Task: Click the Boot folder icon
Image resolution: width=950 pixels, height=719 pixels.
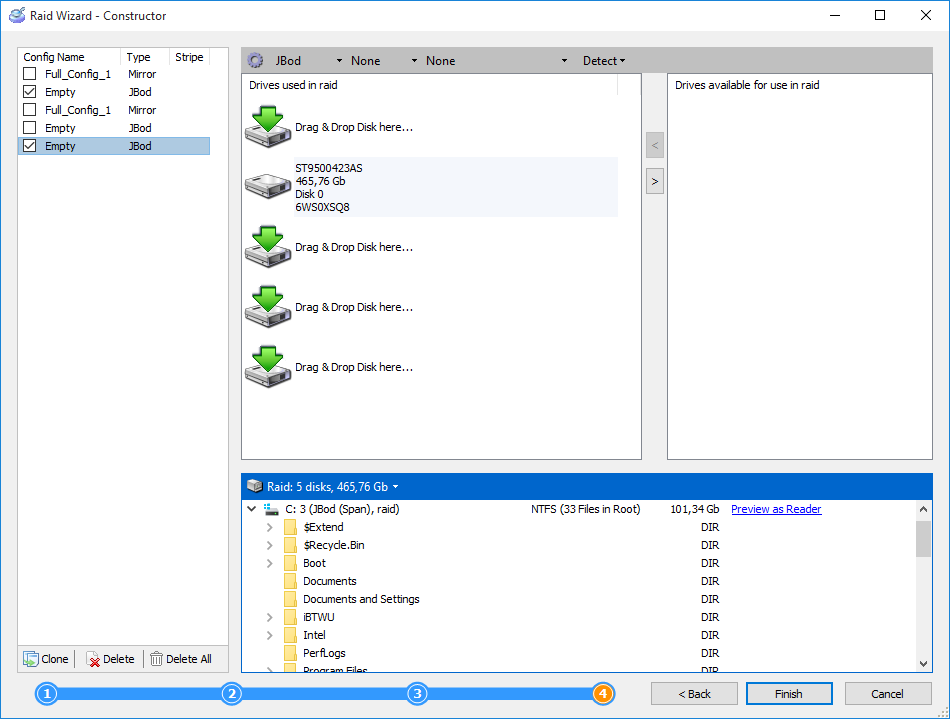Action: point(290,563)
